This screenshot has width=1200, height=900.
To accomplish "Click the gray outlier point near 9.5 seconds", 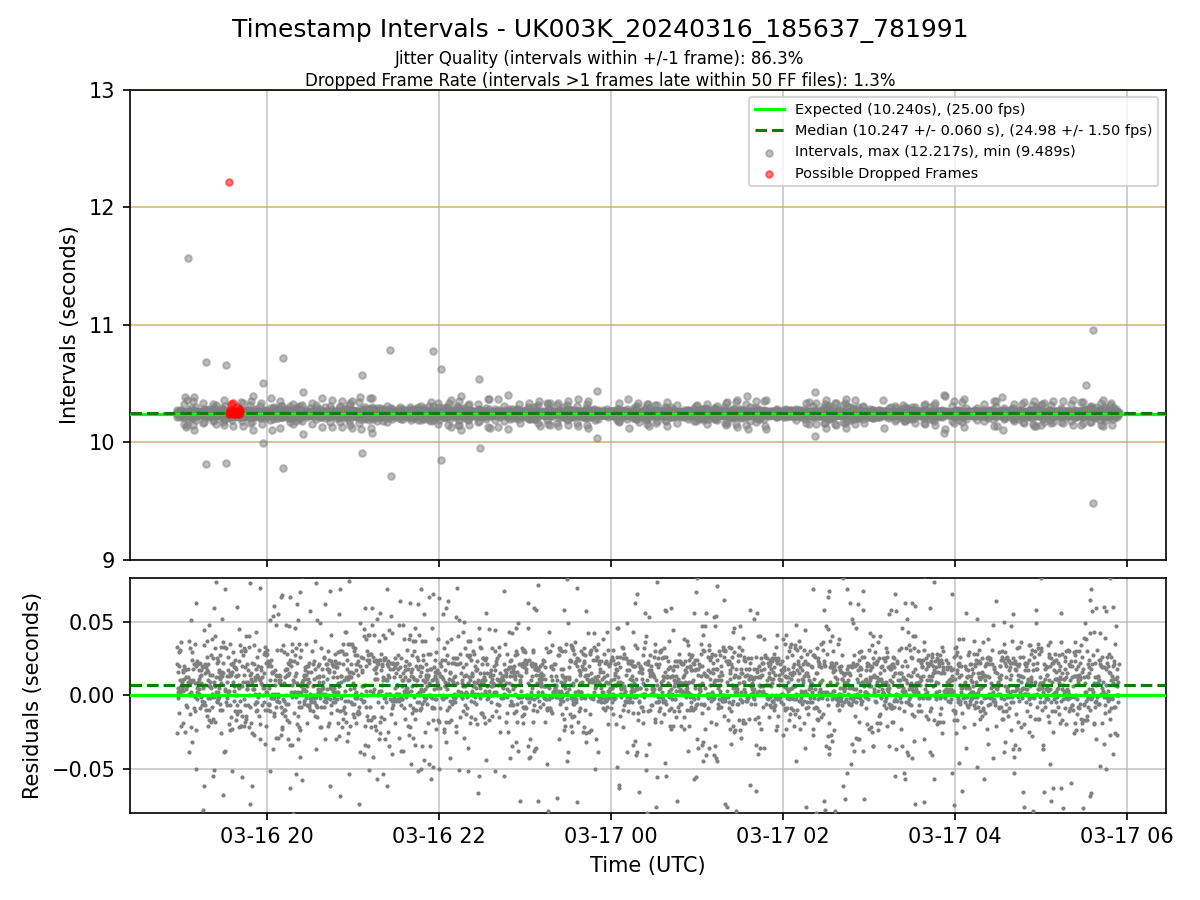I will [1093, 503].
